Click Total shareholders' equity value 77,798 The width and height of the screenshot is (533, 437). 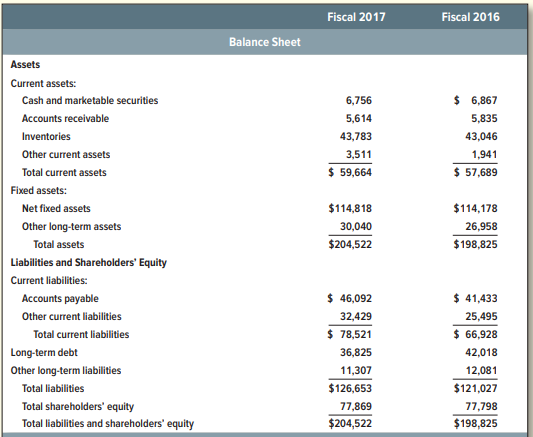click(x=481, y=406)
